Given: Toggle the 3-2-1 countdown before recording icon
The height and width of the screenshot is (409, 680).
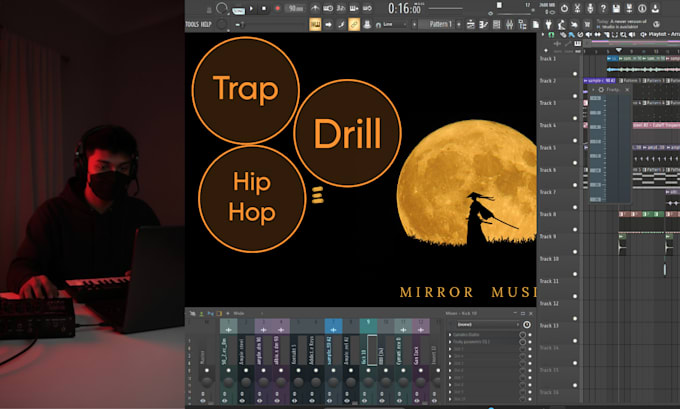Looking at the screenshot, I should [341, 8].
